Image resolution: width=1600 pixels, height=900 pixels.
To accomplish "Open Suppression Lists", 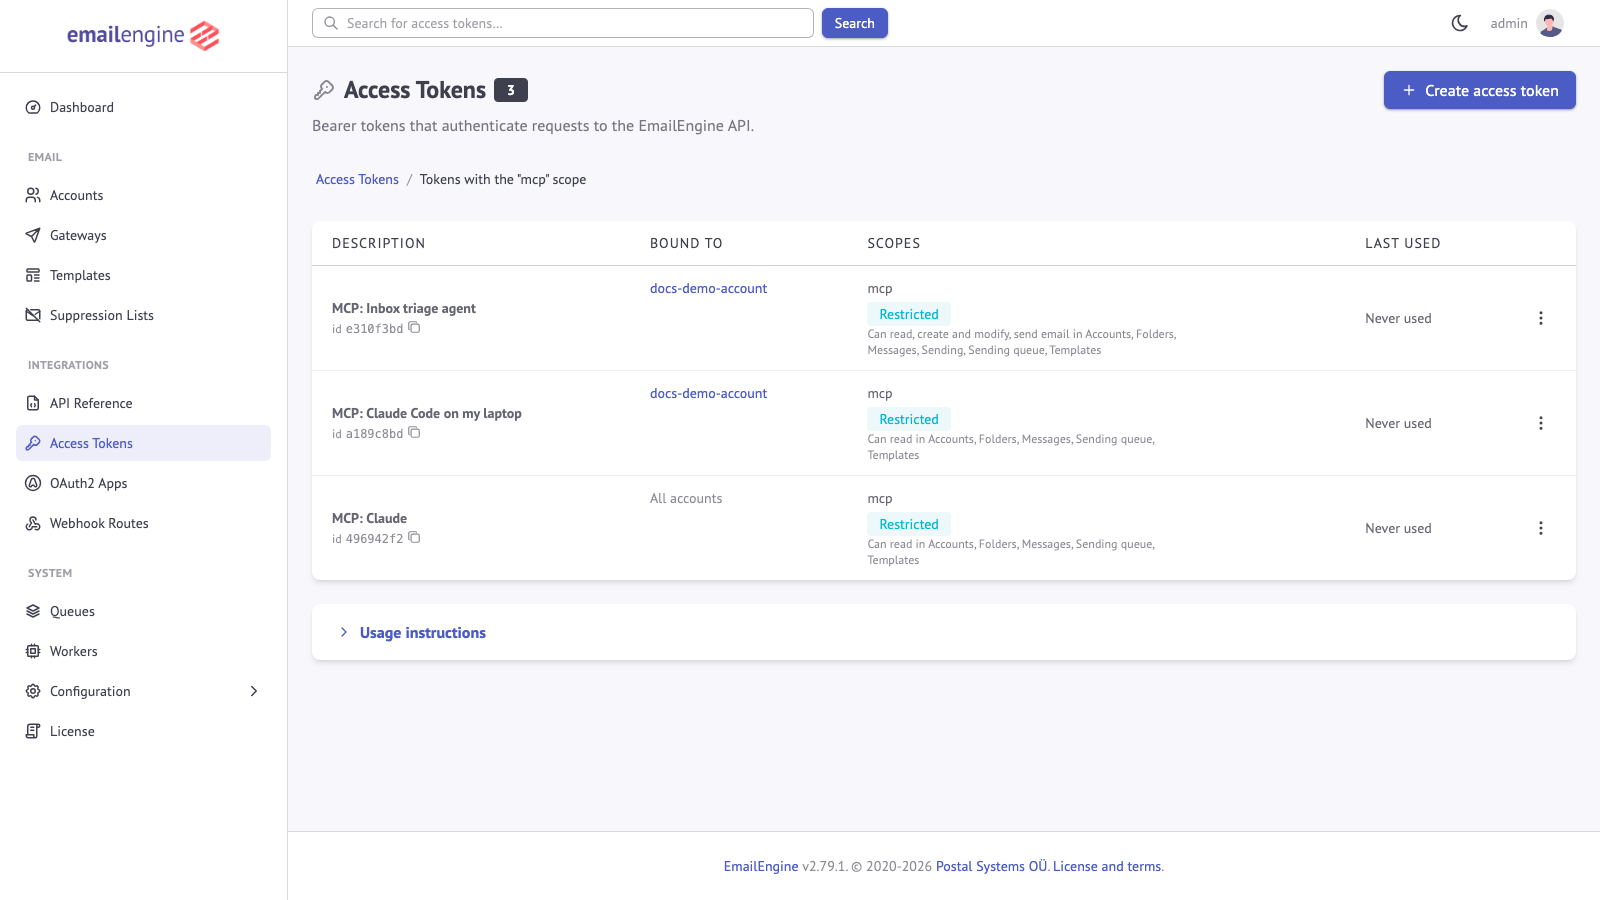I will tap(143, 315).
